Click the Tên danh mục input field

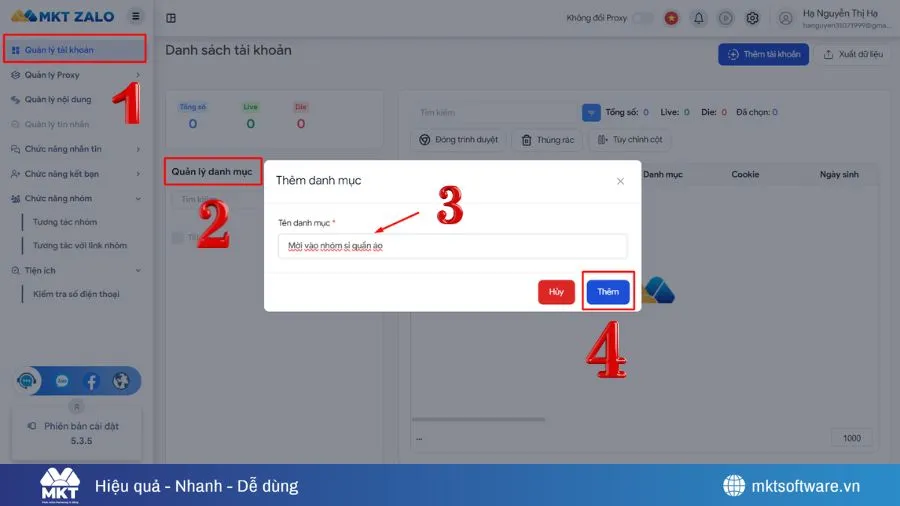pyautogui.click(x=452, y=246)
